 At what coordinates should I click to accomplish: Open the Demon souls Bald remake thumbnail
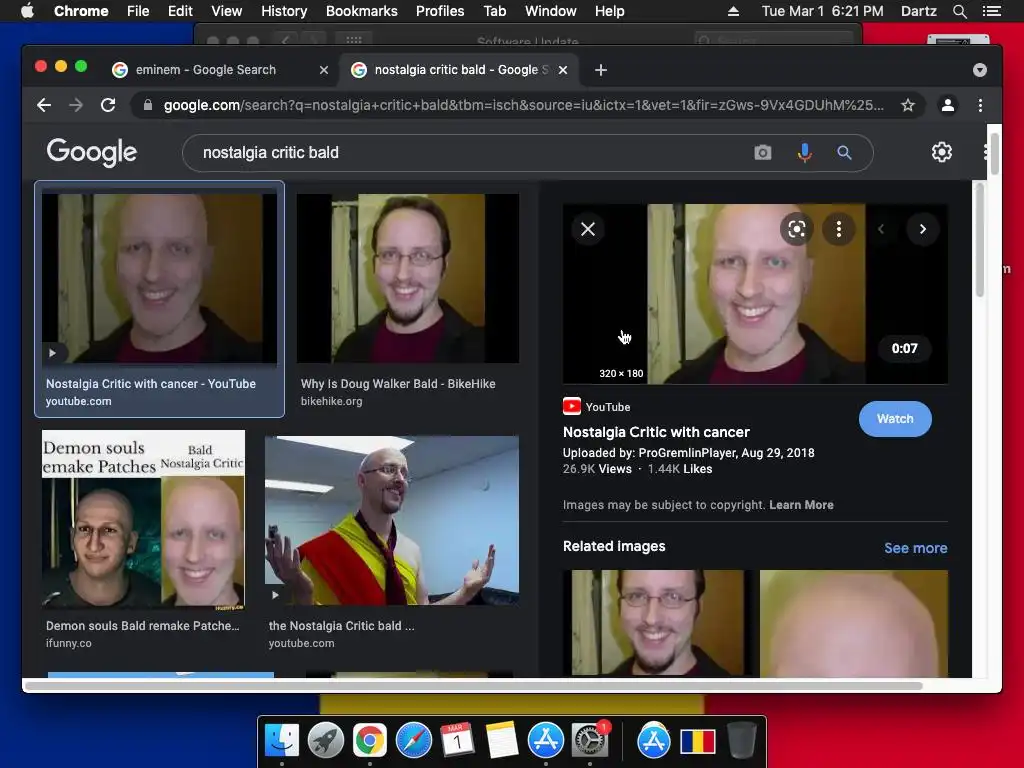pos(144,519)
